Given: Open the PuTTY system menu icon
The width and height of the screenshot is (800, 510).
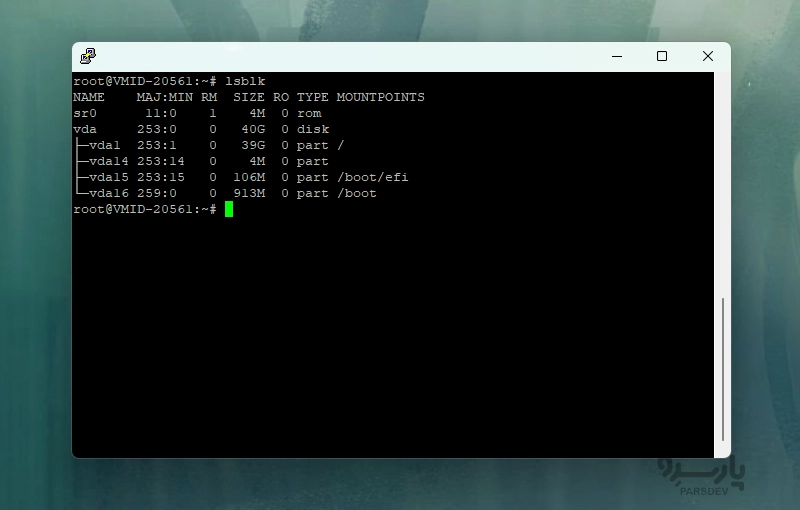Looking at the screenshot, I should (88, 56).
